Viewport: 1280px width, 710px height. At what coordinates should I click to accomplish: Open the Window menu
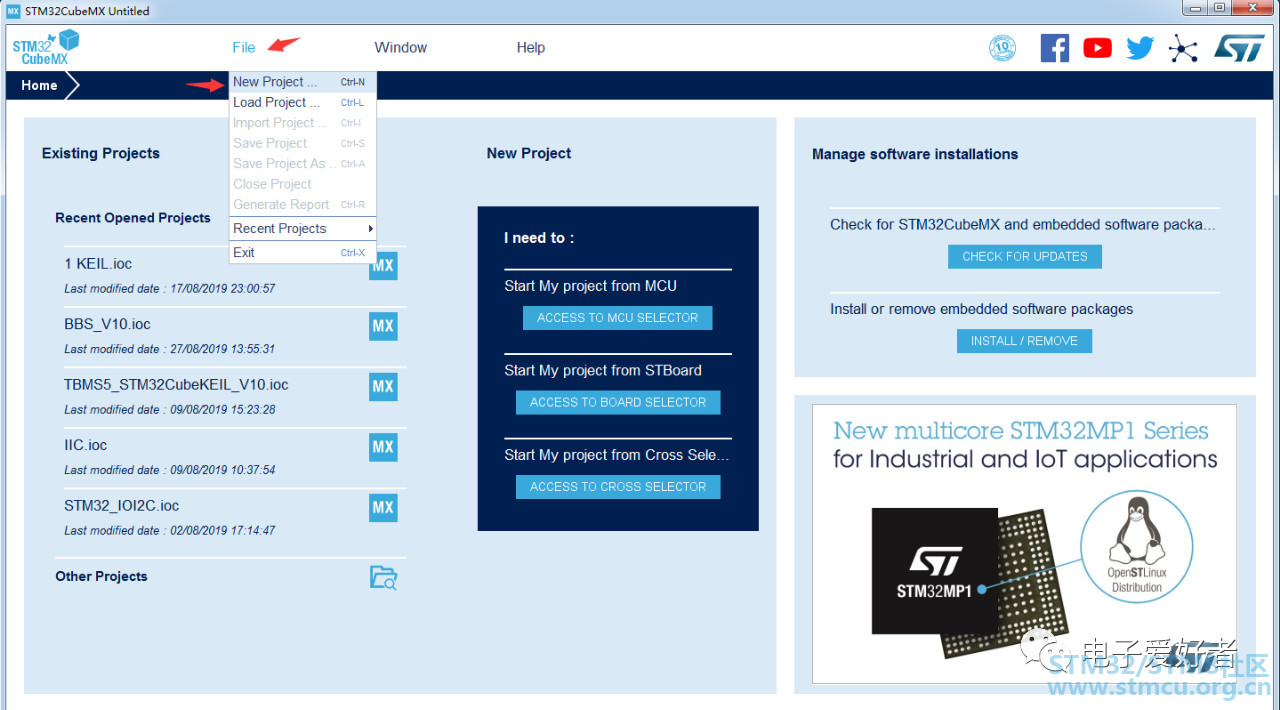(x=400, y=47)
